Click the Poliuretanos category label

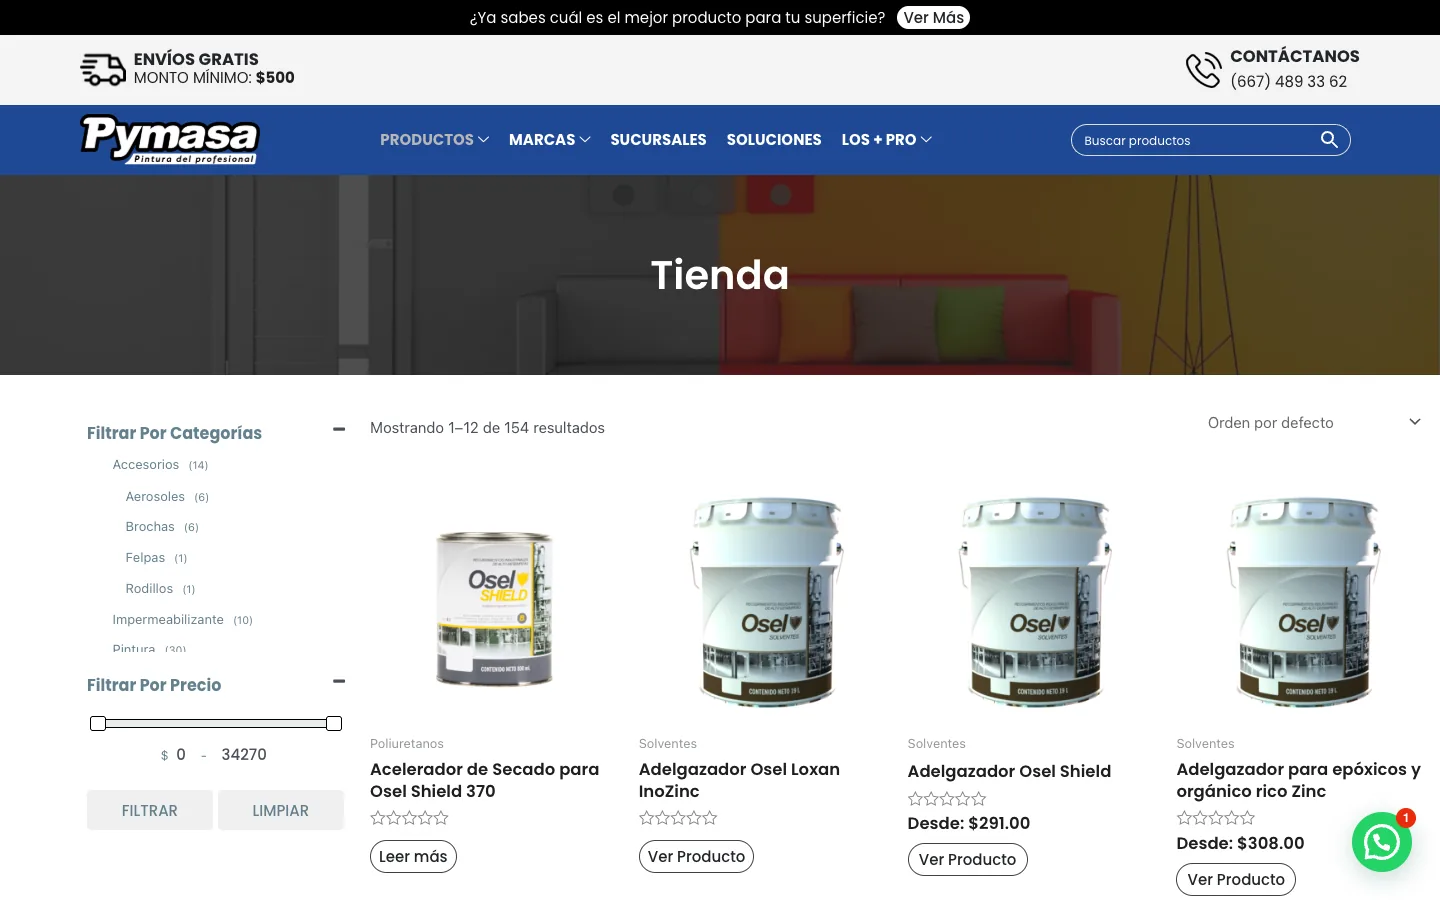pyautogui.click(x=407, y=744)
